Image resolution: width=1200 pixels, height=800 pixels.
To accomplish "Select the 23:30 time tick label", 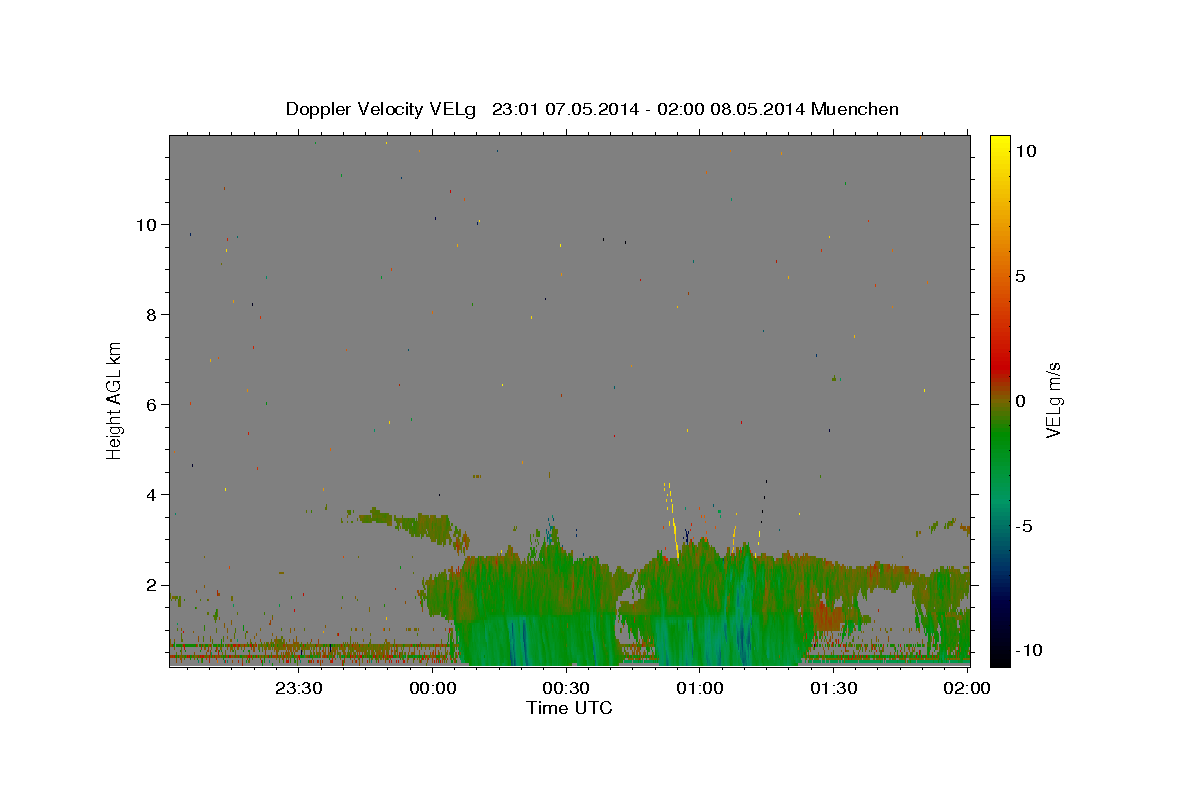I will coord(299,688).
